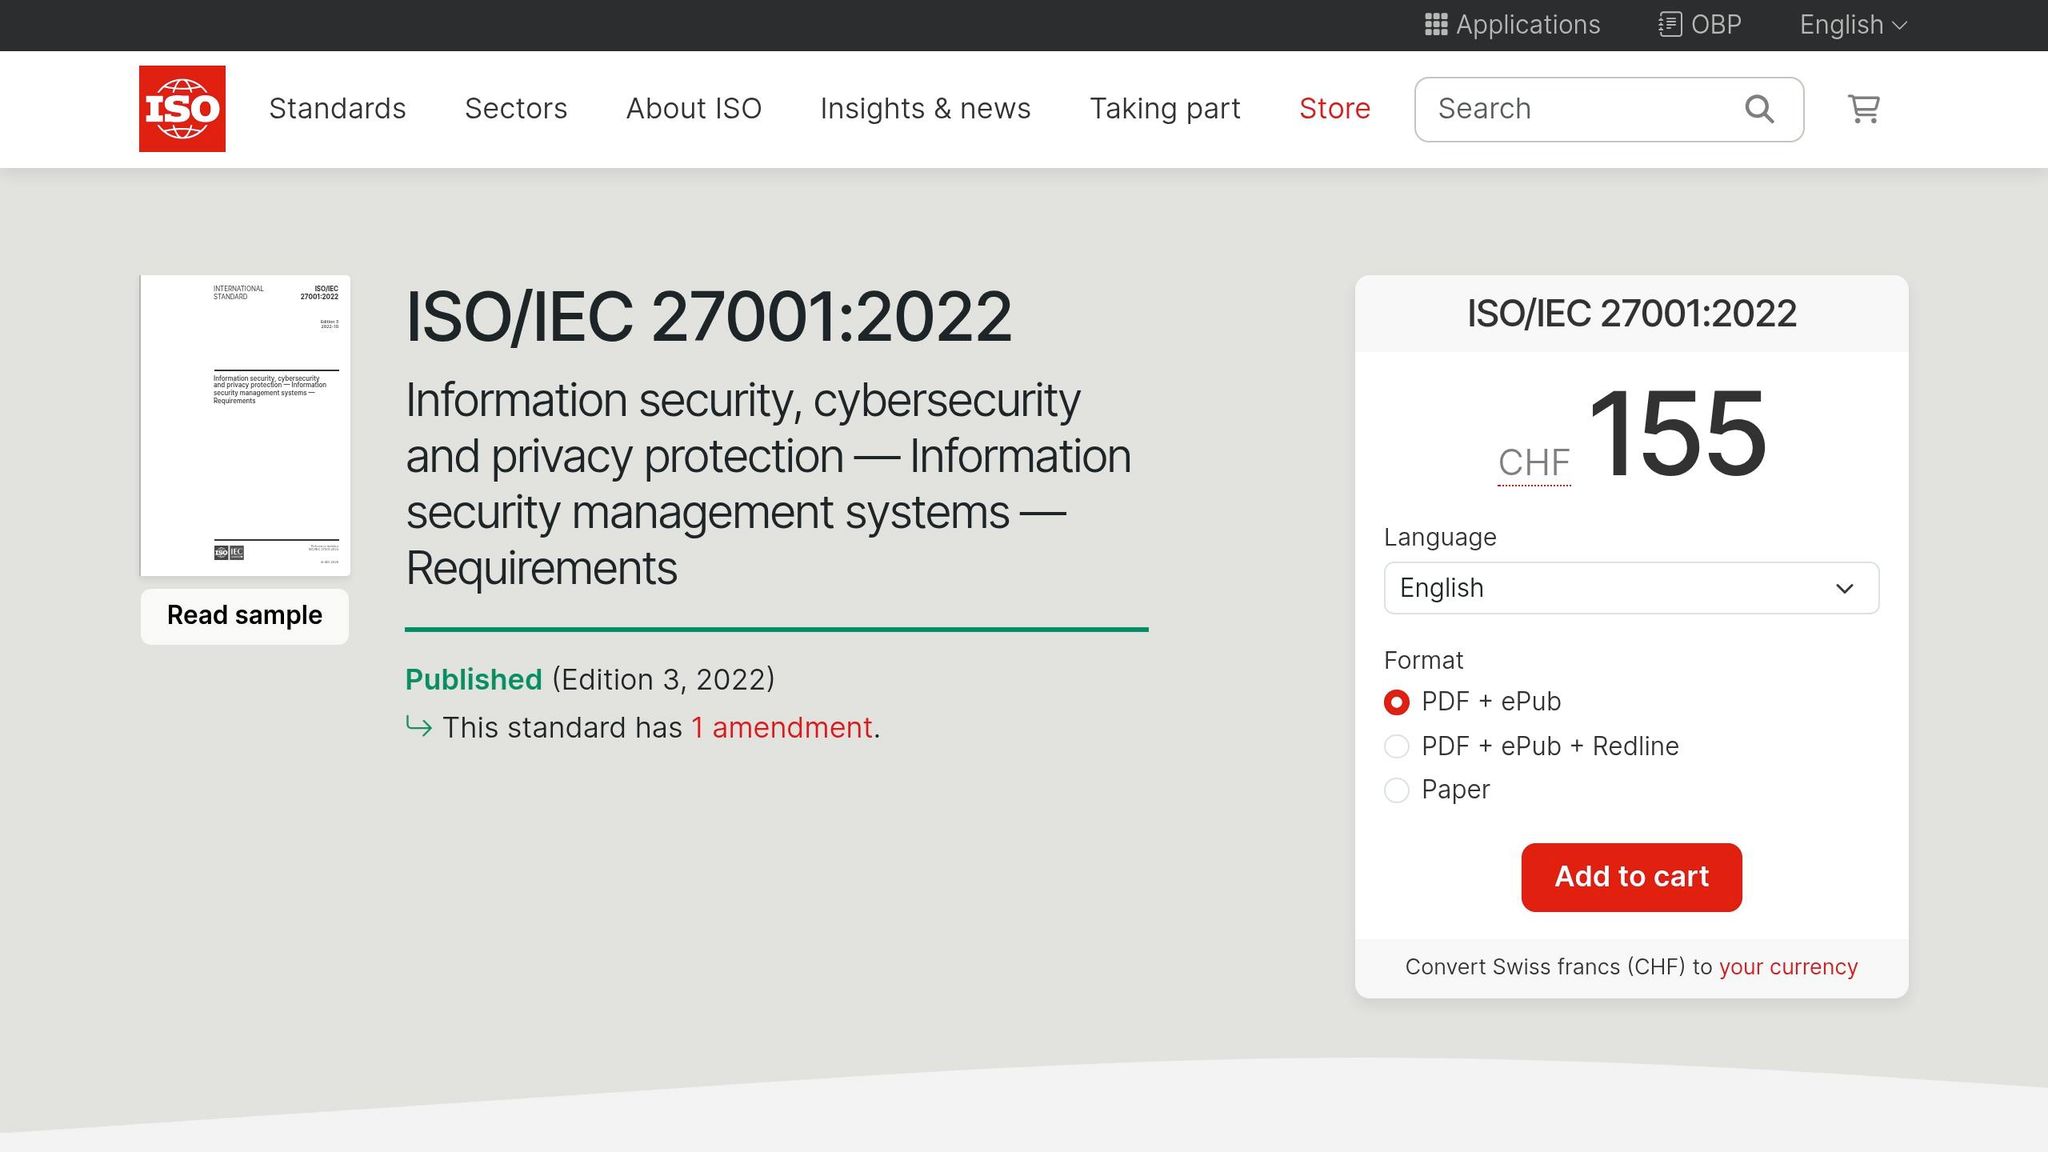Open the Language selector showing English

[x=1630, y=588]
